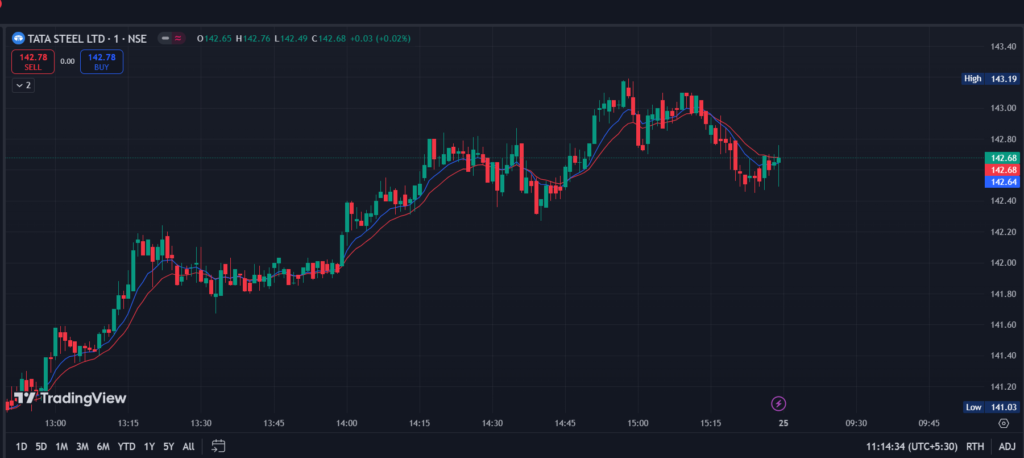Toggle RTH regular trading hours session
Viewport: 1024px width, 458px height.
(975, 446)
